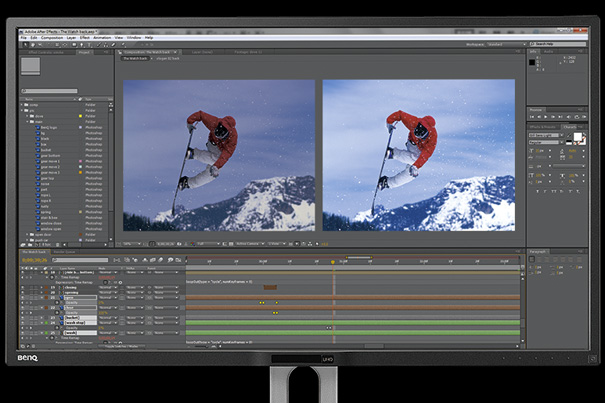
Task: Select the Rectangle mask shape tool
Action: pos(74,45)
